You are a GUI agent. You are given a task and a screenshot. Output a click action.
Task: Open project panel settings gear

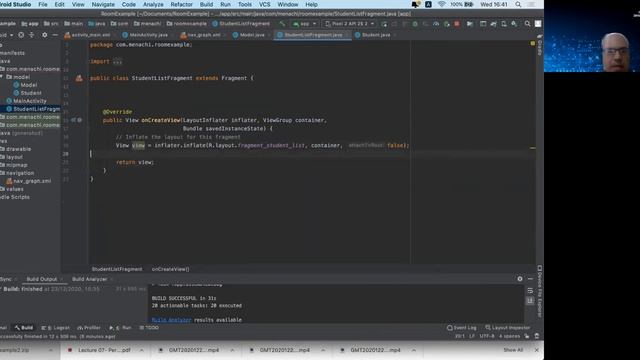click(x=44, y=35)
